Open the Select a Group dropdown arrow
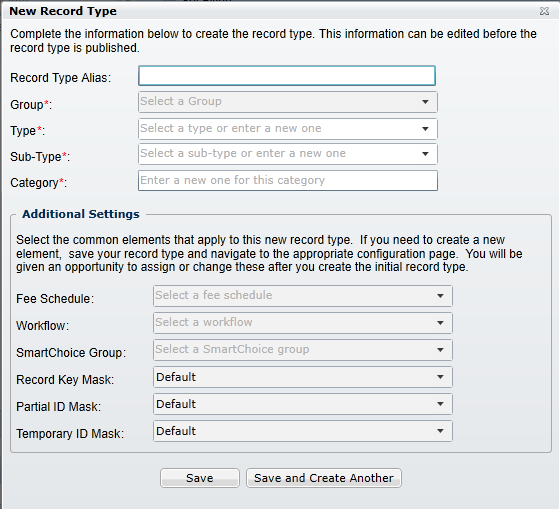 pyautogui.click(x=425, y=102)
